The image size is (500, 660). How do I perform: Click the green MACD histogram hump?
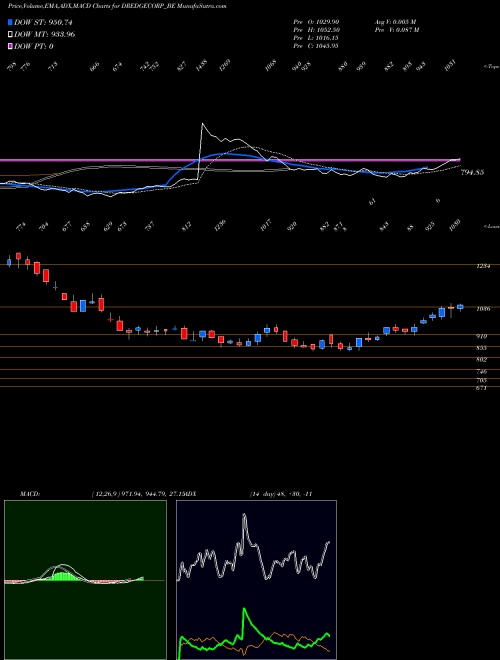(x=63, y=577)
